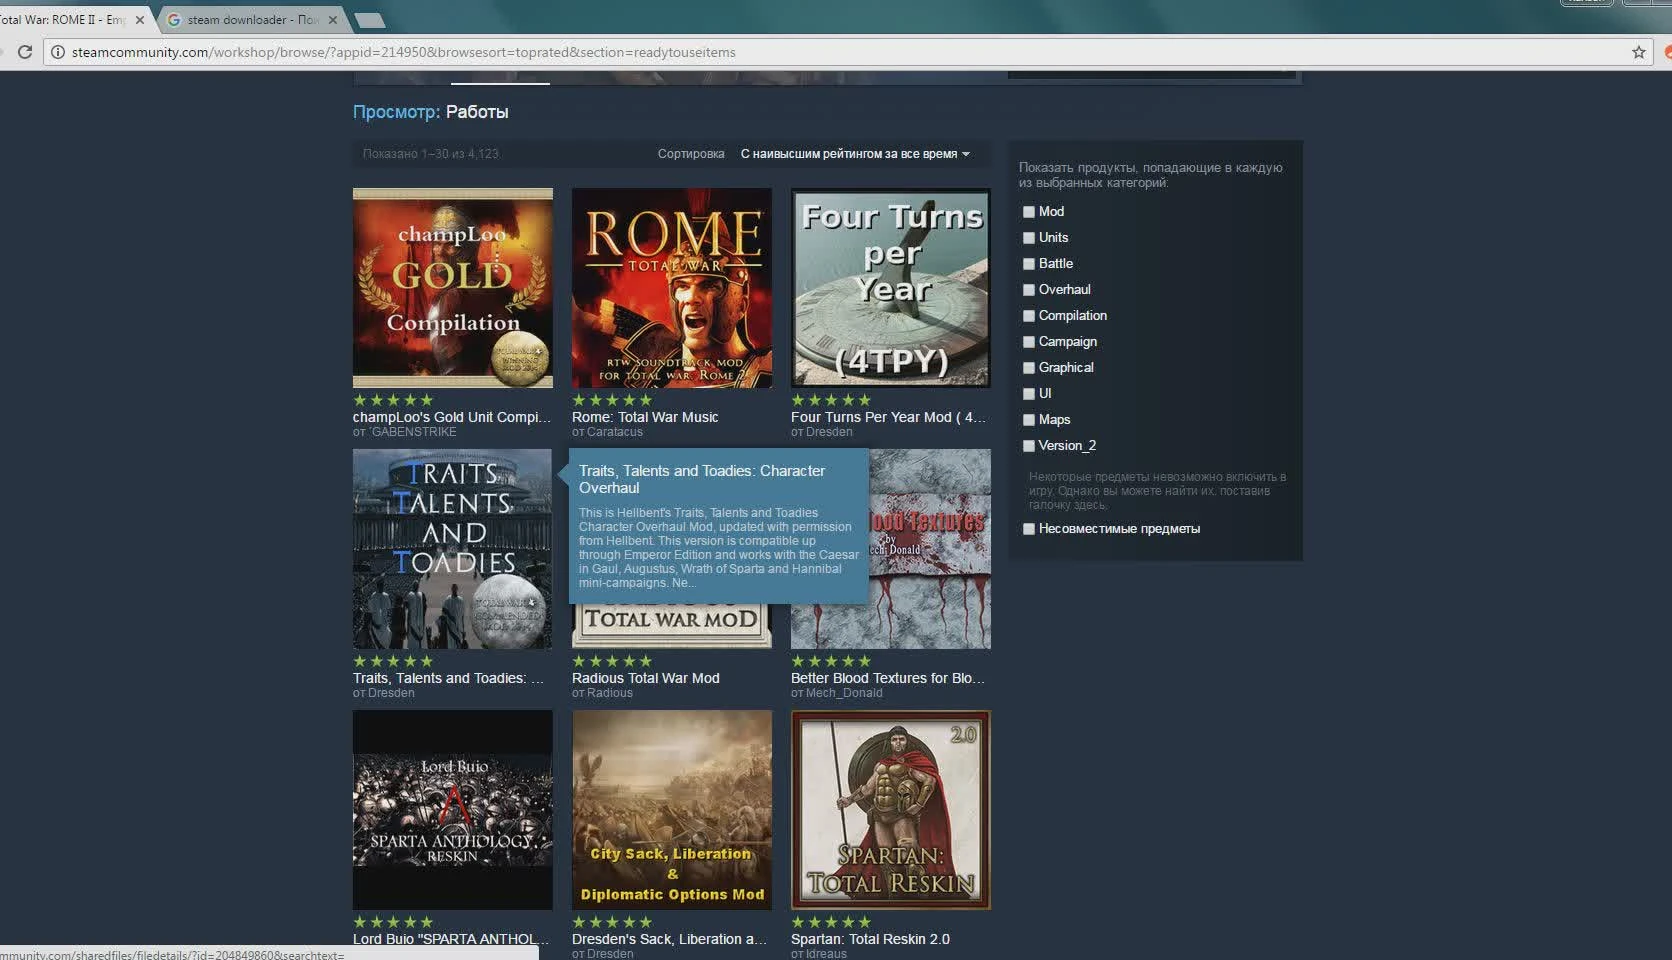This screenshot has width=1672, height=960.
Task: Click the champLoo's Gold Compilation thumbnail
Action: [452, 288]
